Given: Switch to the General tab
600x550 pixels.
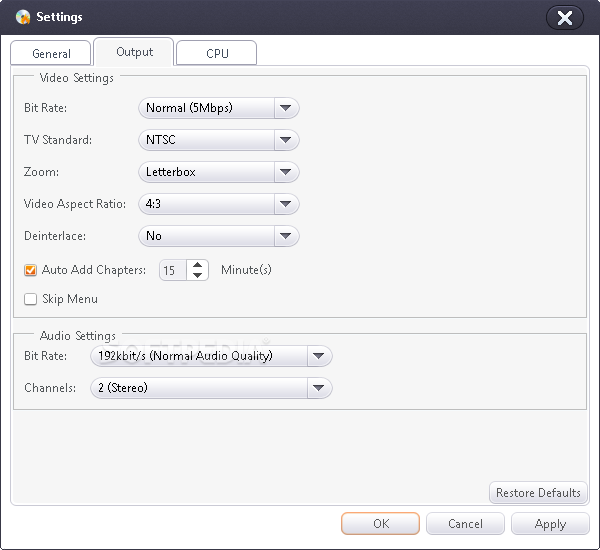Looking at the screenshot, I should click(51, 53).
